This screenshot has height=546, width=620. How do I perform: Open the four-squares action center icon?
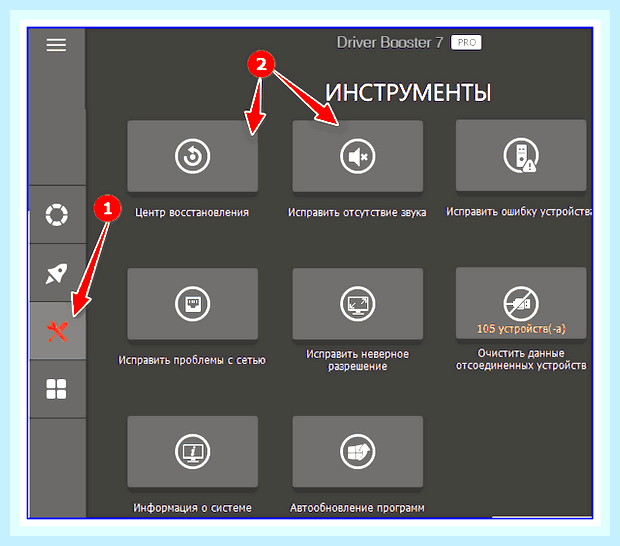click(x=56, y=389)
